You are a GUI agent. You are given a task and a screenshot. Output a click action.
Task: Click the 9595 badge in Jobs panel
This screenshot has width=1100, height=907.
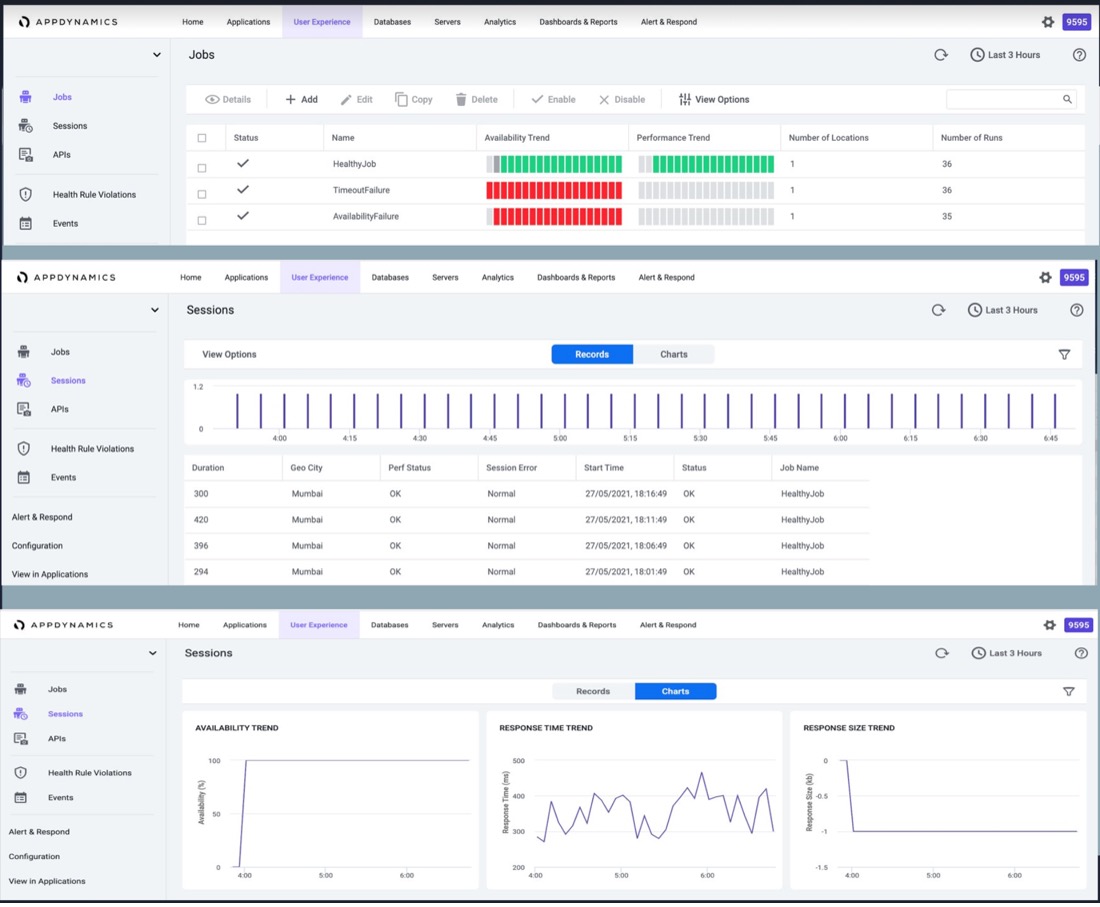tap(1076, 22)
